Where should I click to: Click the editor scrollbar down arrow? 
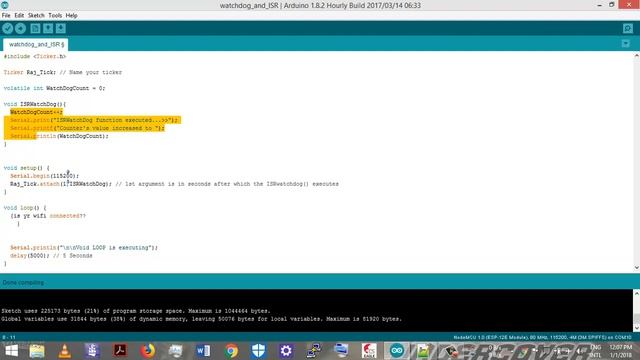(636, 268)
